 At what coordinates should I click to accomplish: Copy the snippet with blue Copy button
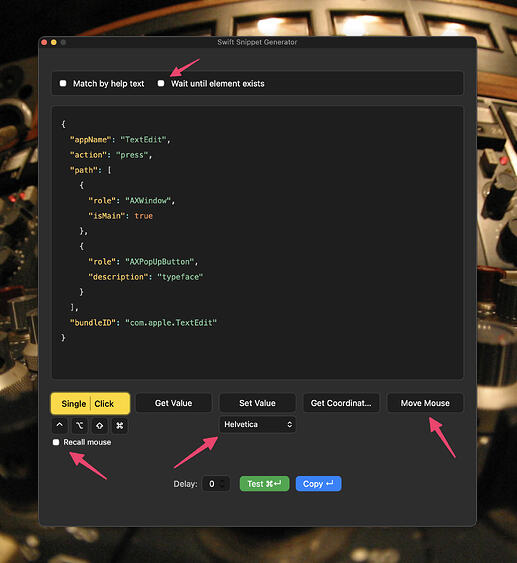point(318,484)
